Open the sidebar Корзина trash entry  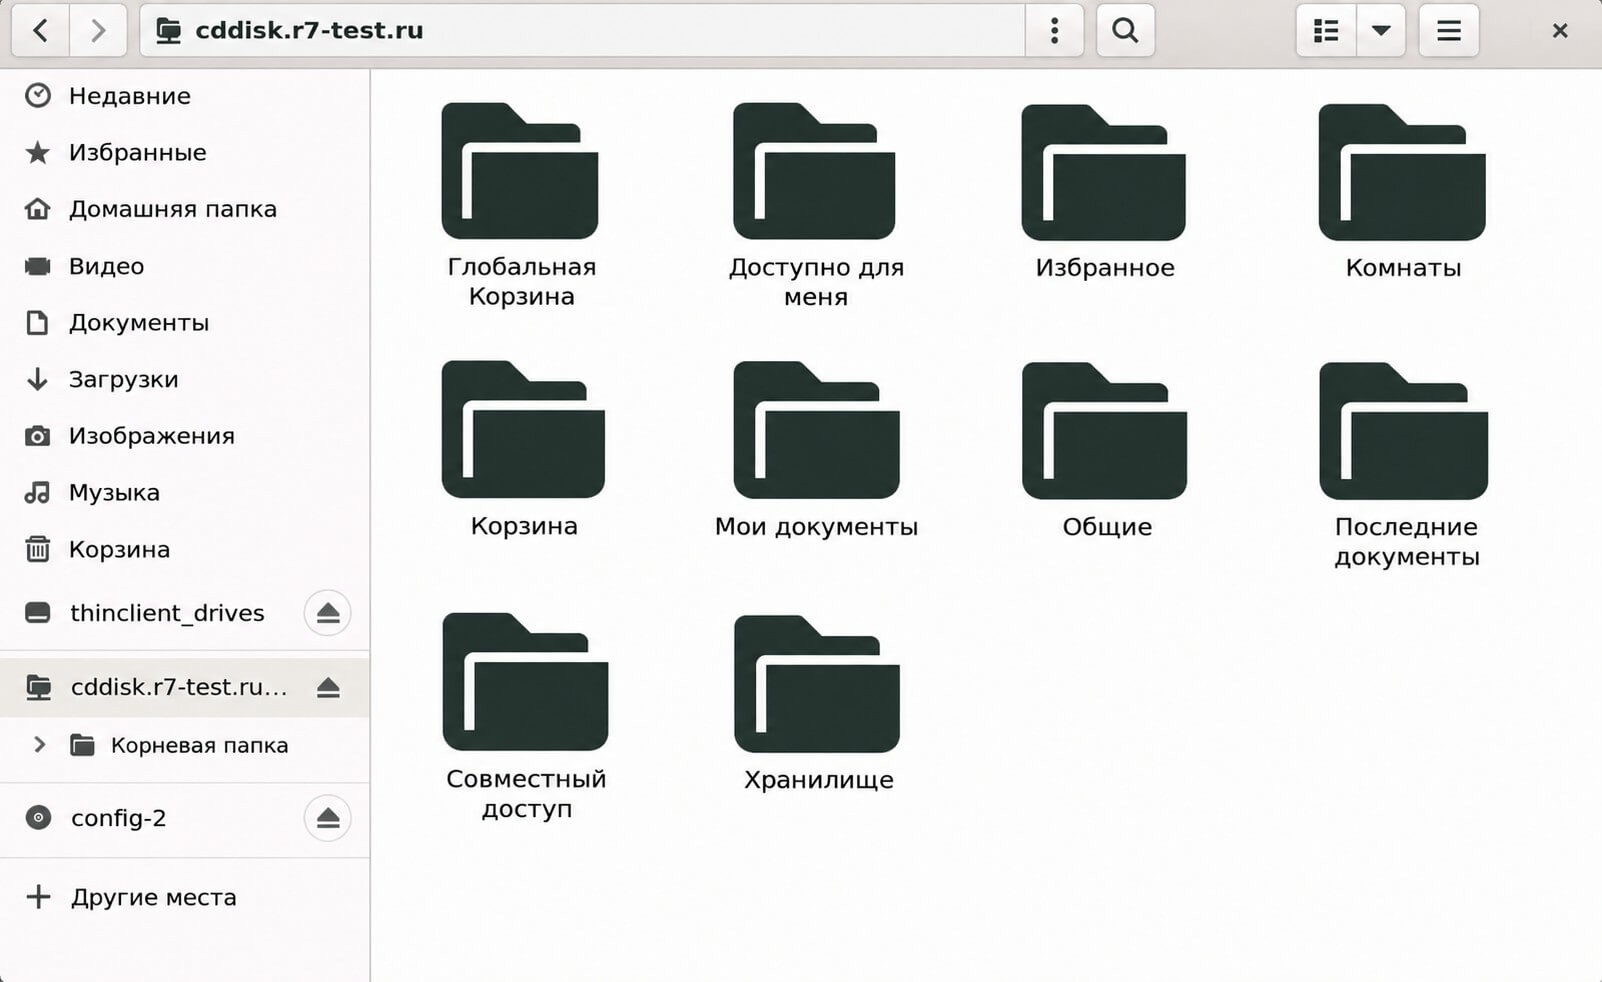point(185,549)
